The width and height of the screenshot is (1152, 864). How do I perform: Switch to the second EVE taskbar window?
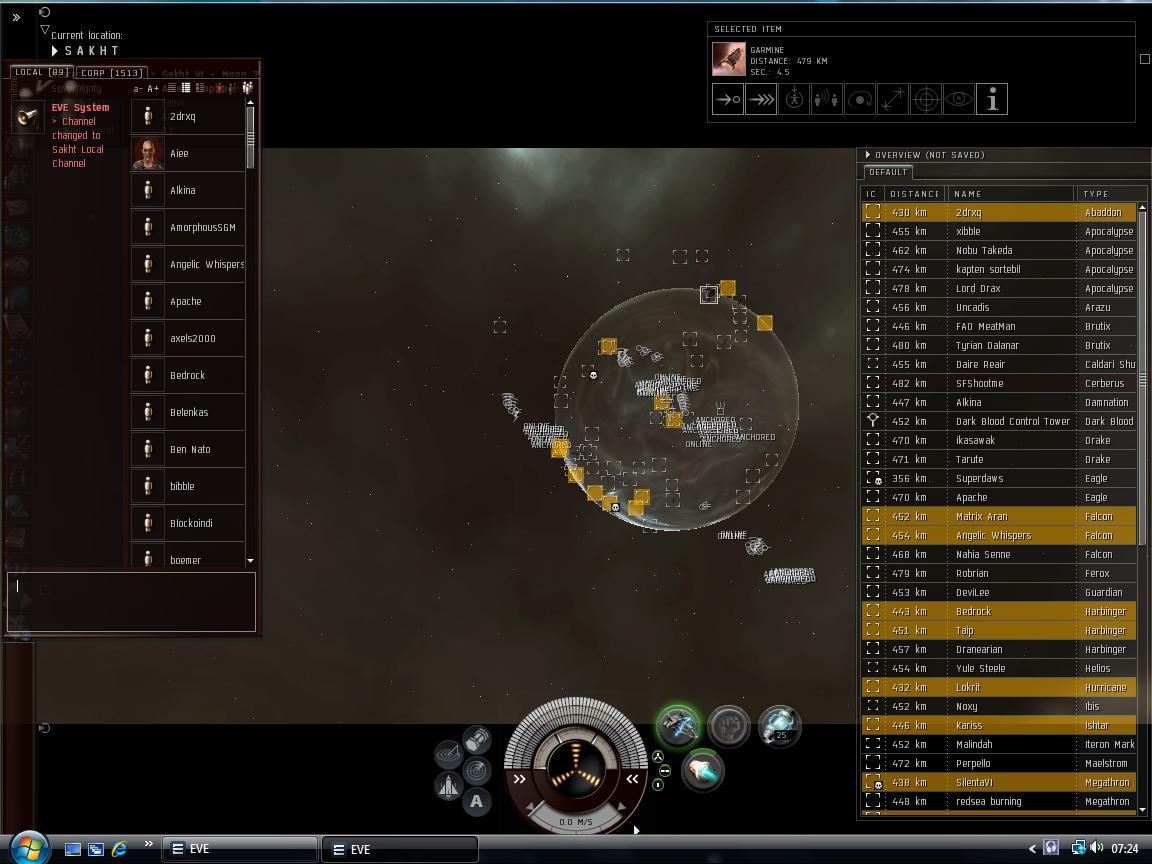click(400, 849)
